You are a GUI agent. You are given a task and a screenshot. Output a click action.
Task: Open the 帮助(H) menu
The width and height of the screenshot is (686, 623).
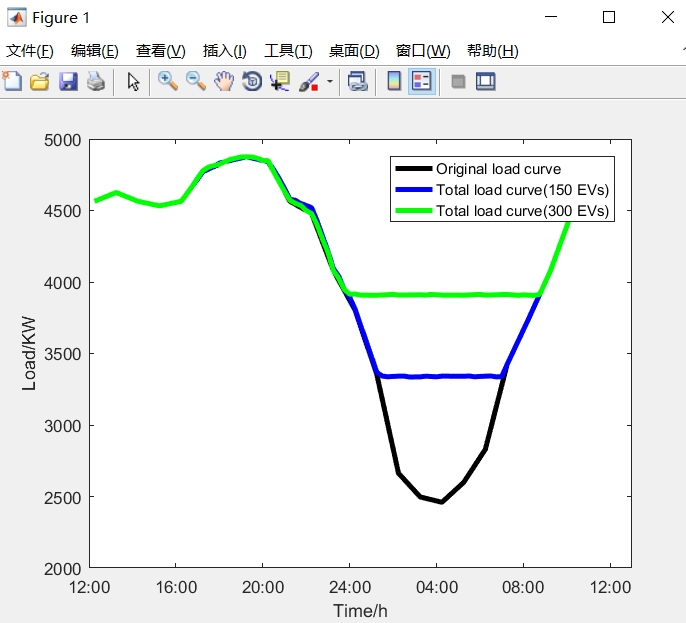click(493, 51)
